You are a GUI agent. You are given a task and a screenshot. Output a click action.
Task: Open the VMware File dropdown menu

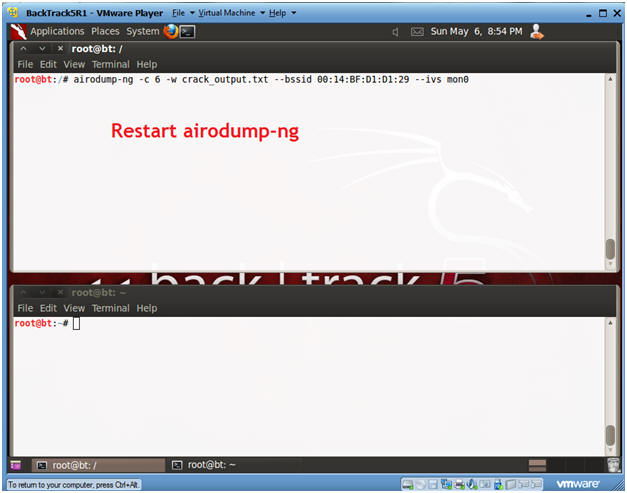tap(183, 13)
